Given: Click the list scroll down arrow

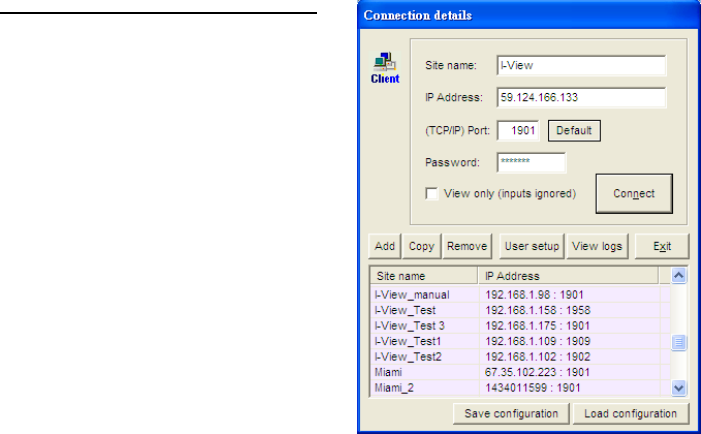Looking at the screenshot, I should (x=679, y=388).
